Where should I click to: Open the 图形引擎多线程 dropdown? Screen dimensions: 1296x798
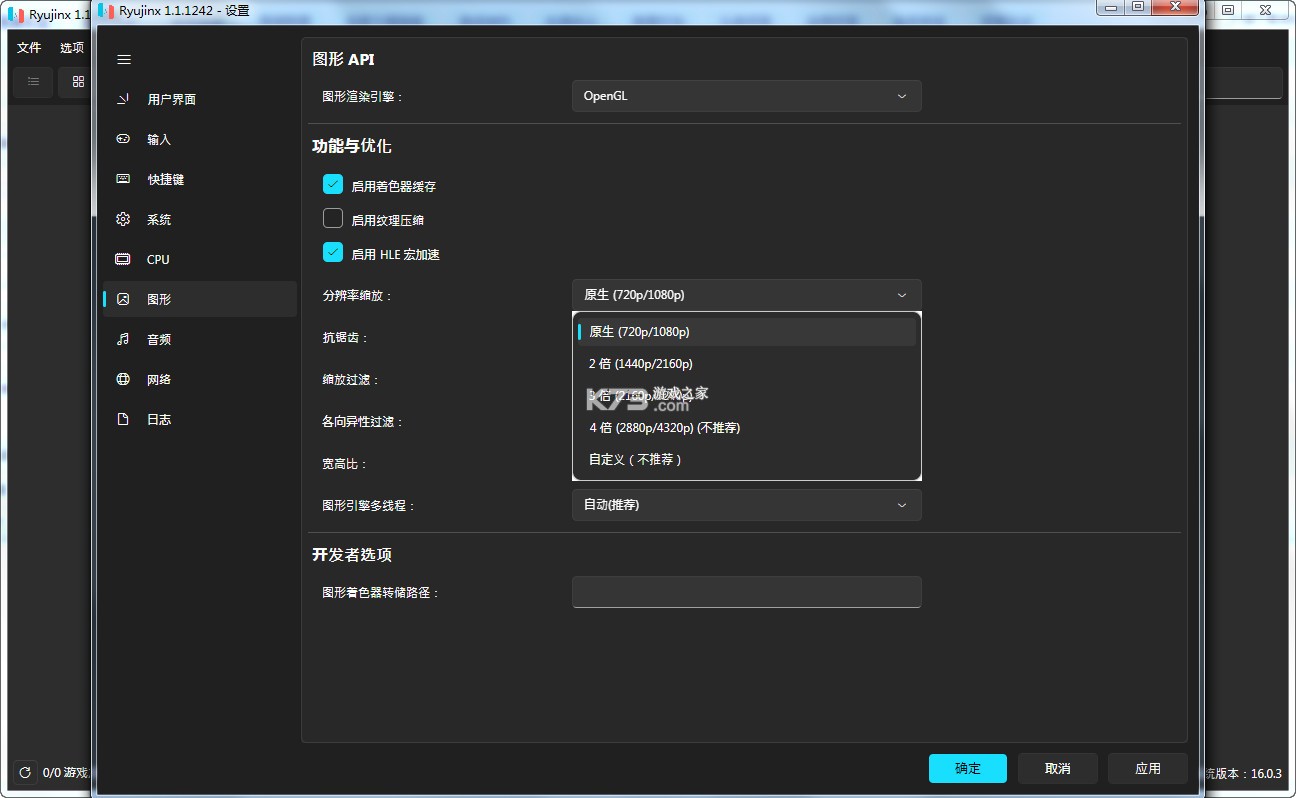[747, 505]
